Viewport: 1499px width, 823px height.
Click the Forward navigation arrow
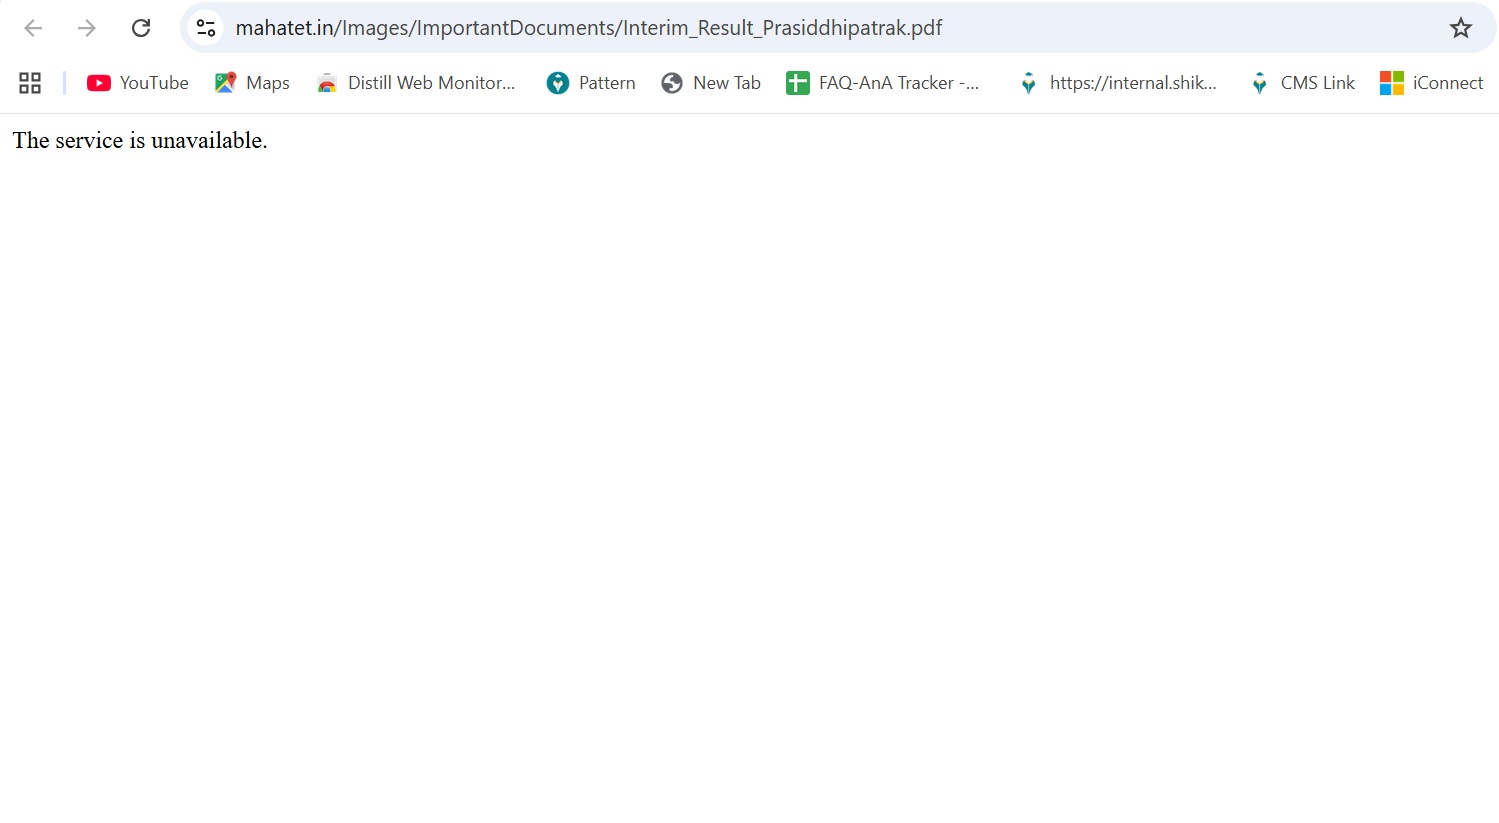(x=87, y=28)
